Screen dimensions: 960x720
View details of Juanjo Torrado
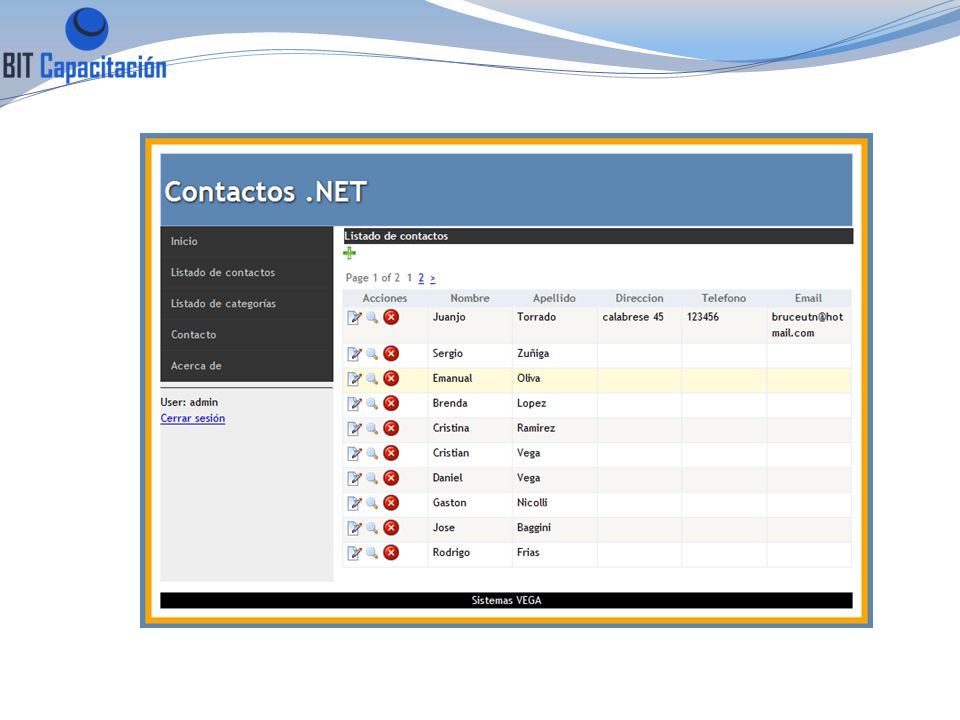pyautogui.click(x=372, y=317)
